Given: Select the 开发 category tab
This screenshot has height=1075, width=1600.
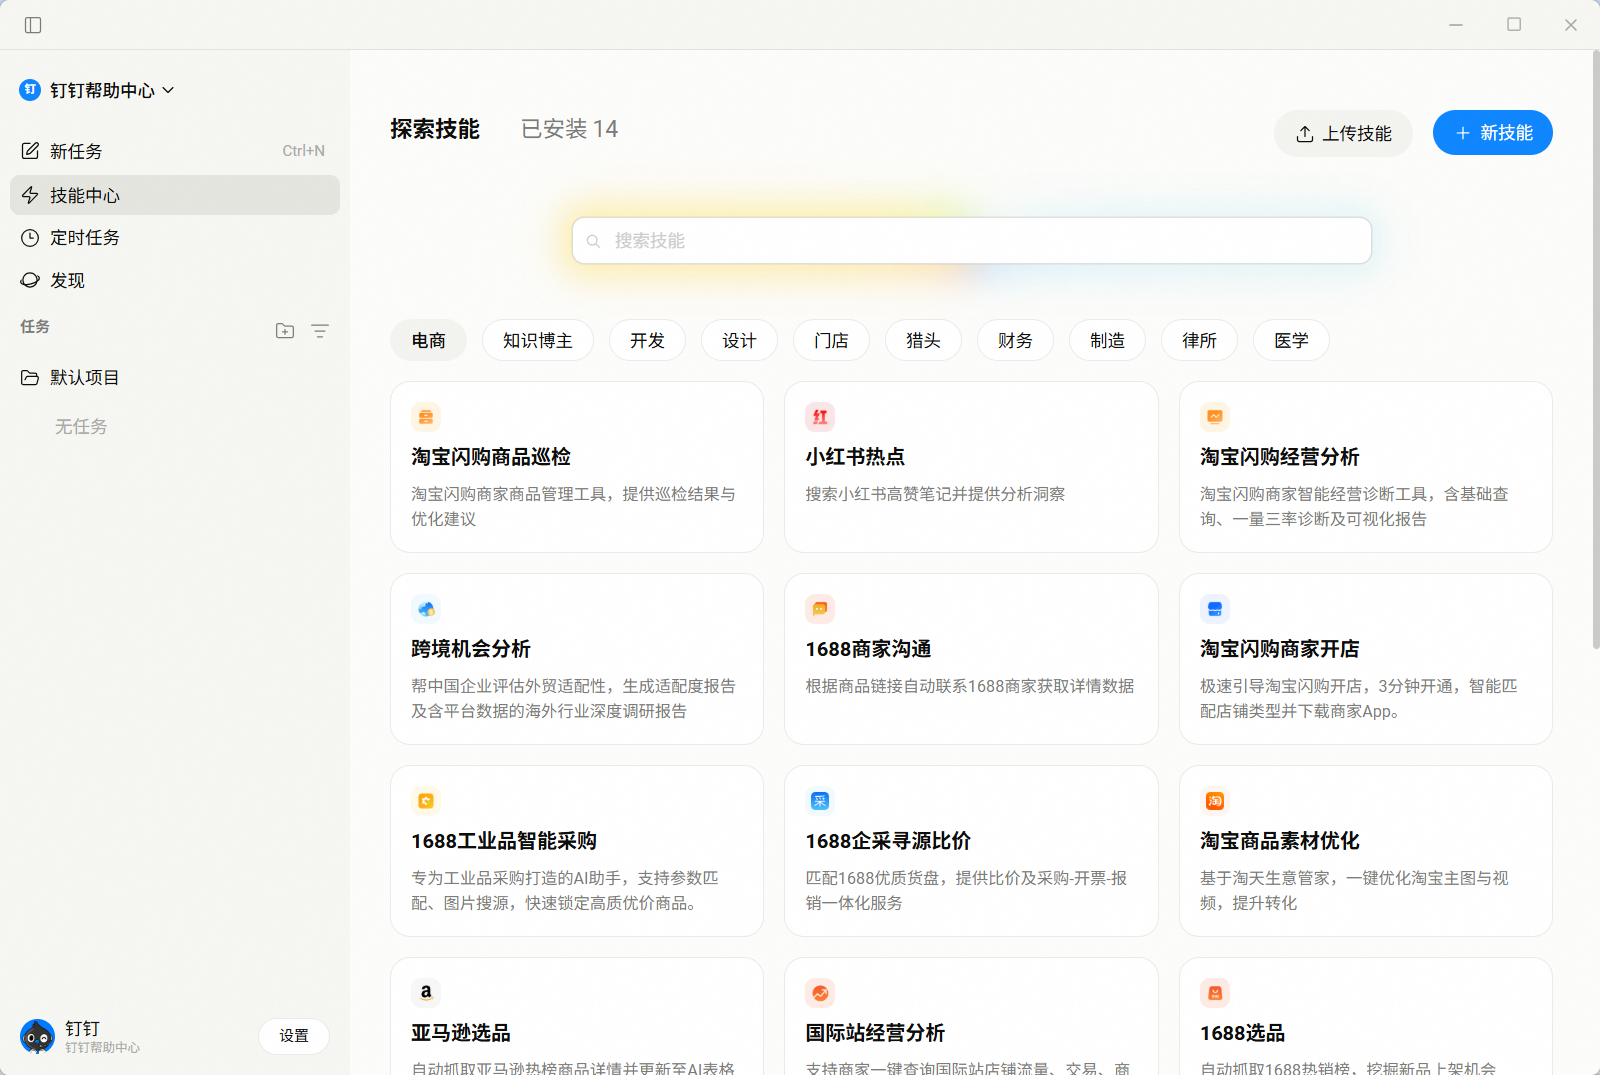Looking at the screenshot, I should pos(647,340).
